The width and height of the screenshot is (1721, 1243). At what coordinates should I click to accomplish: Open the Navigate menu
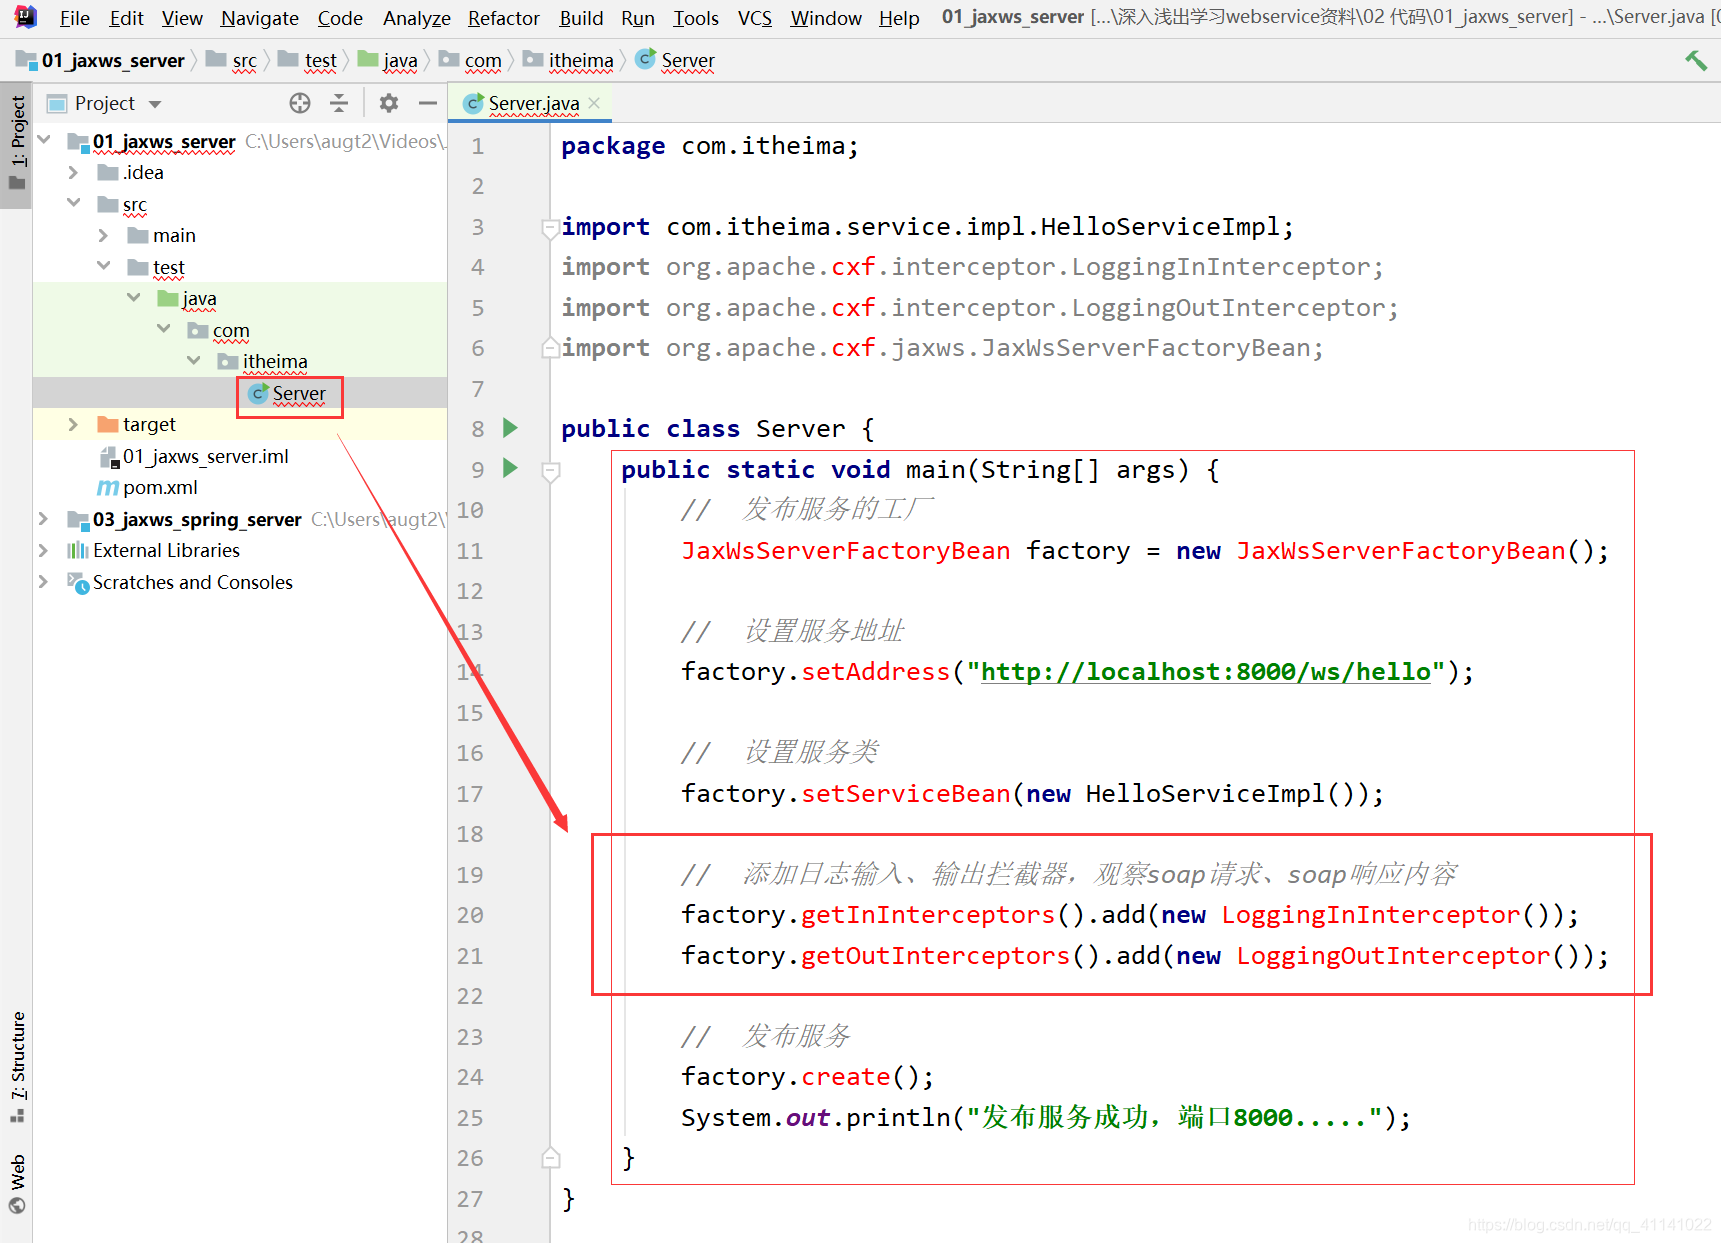[x=259, y=18]
